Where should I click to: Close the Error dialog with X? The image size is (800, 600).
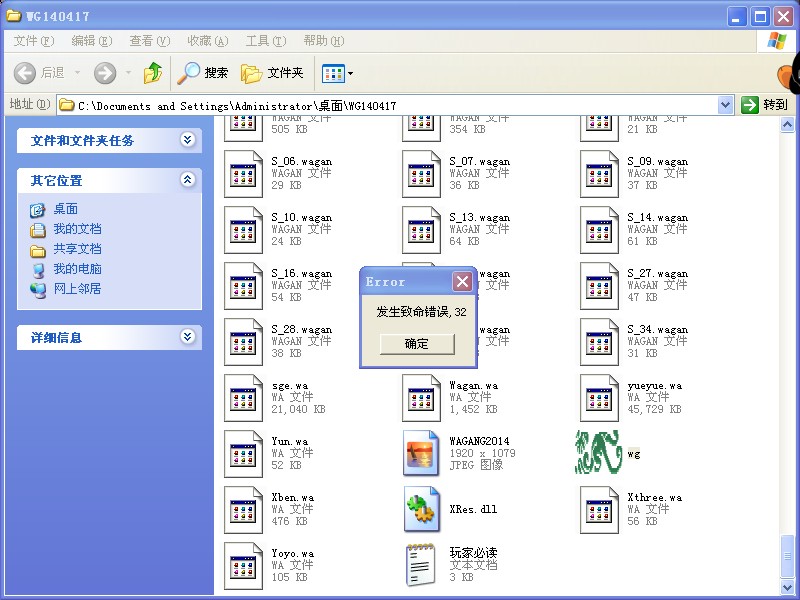(462, 282)
